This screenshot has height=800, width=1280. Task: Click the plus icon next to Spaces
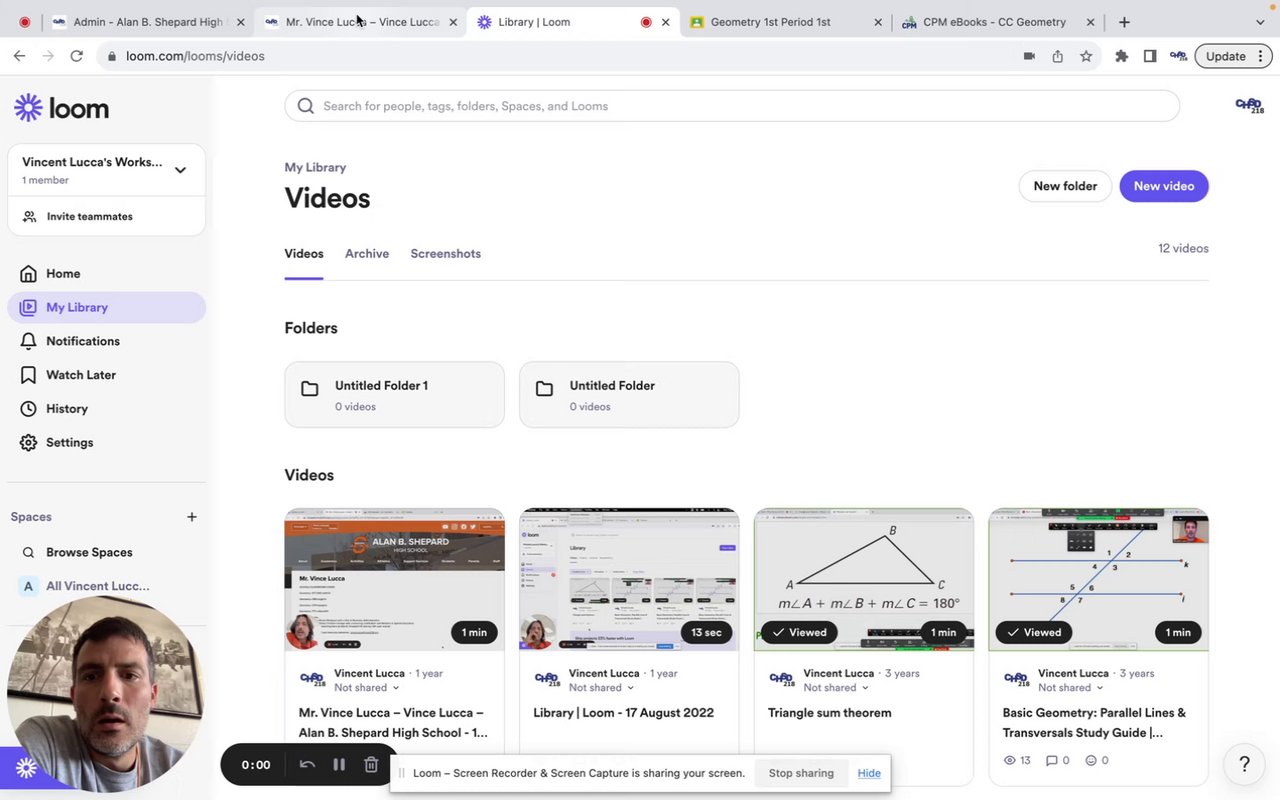(192, 517)
